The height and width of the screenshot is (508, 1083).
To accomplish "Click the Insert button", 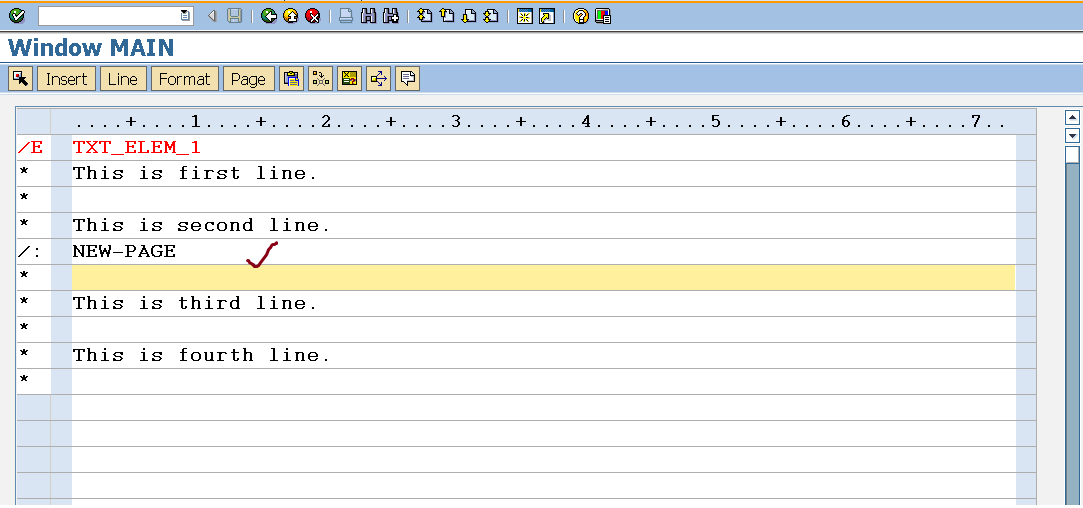I will [67, 79].
